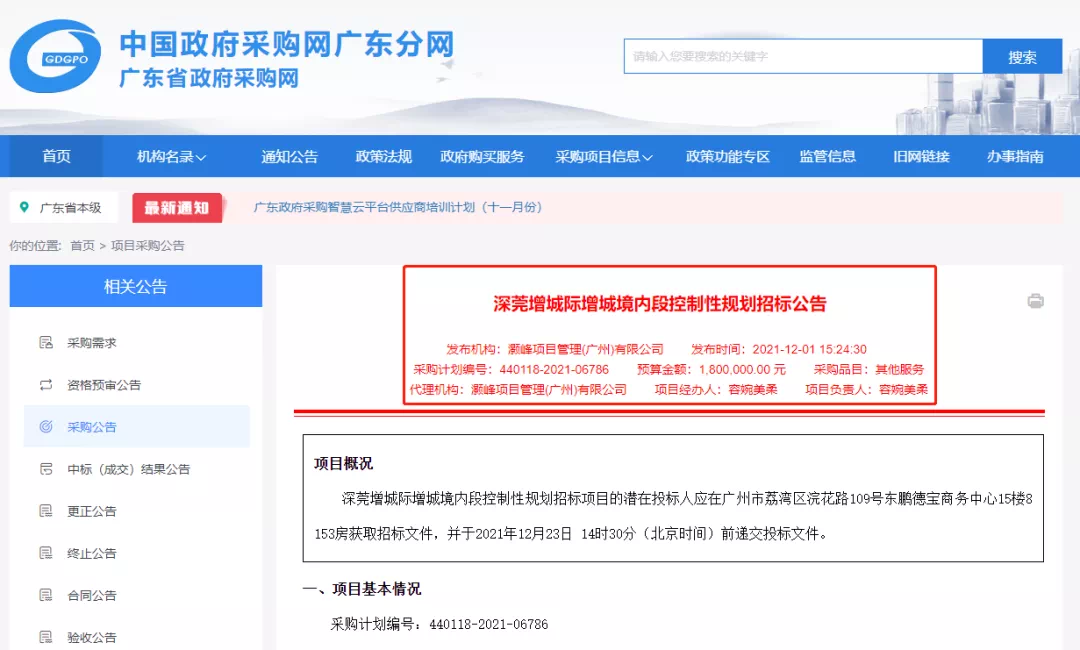Click the 相关公告 sidebar header
The image size is (1080, 650).
136,286
